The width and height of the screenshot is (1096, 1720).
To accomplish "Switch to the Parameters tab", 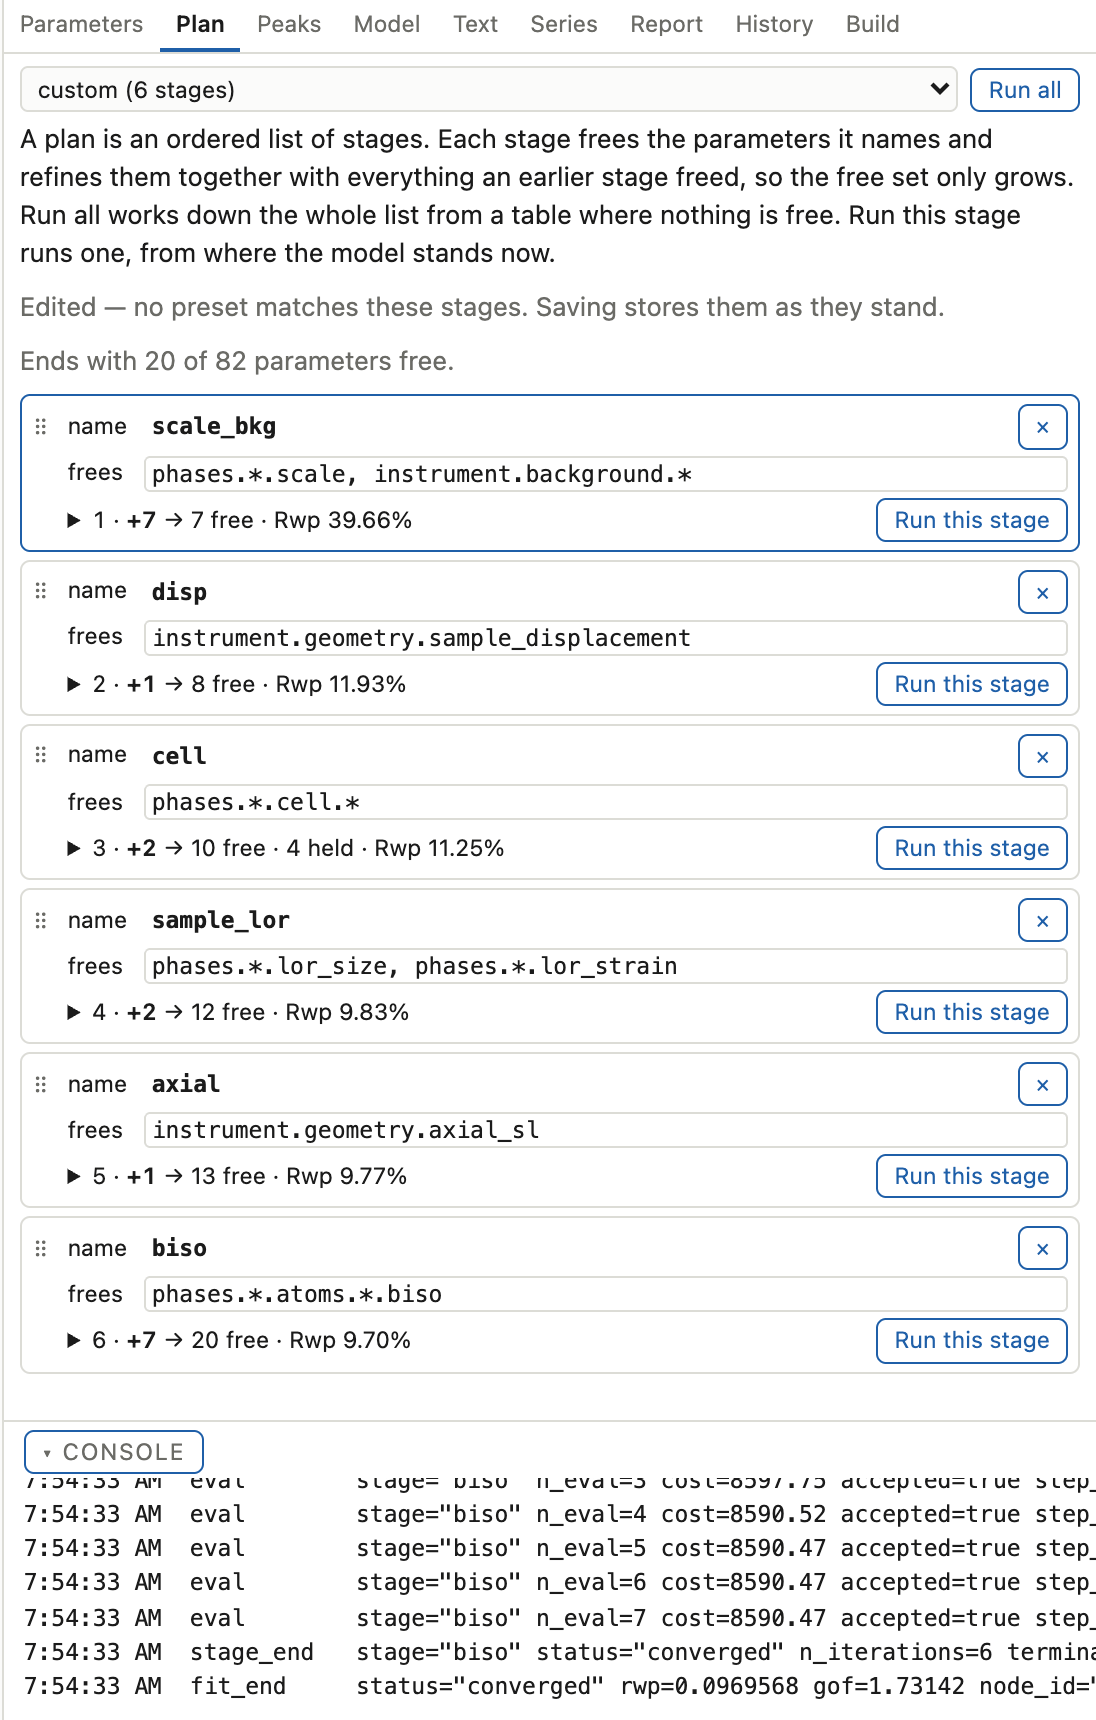I will click(82, 24).
